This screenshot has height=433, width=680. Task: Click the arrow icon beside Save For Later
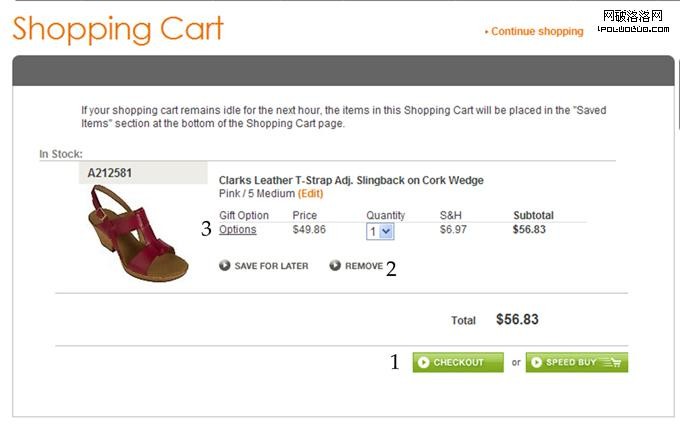pos(225,266)
